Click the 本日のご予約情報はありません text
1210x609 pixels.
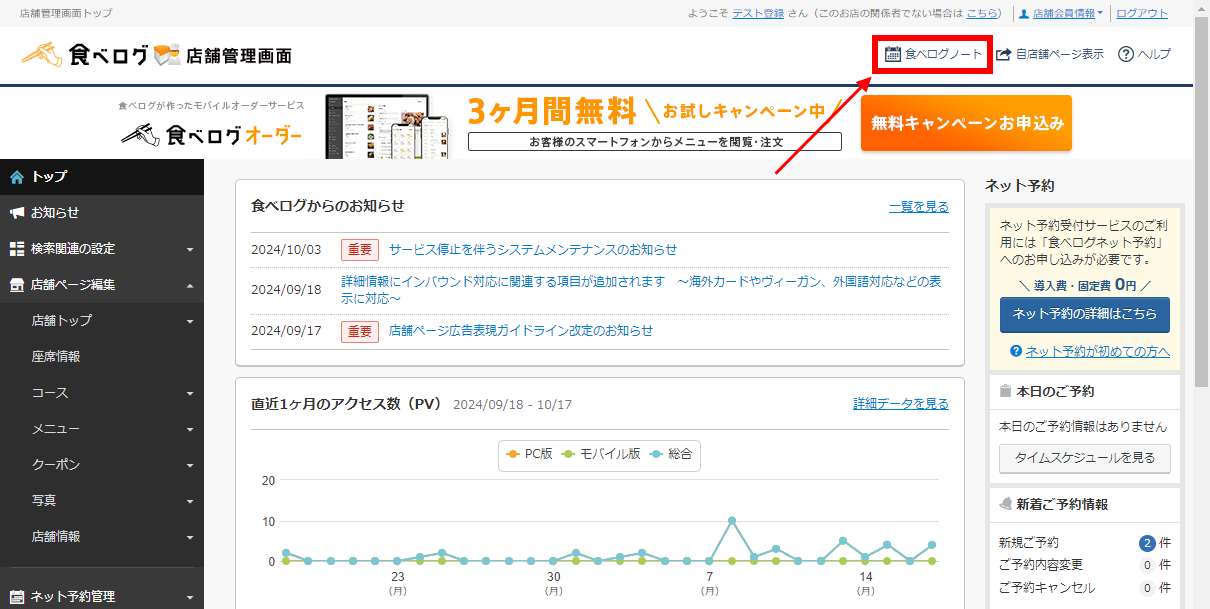click(1083, 427)
